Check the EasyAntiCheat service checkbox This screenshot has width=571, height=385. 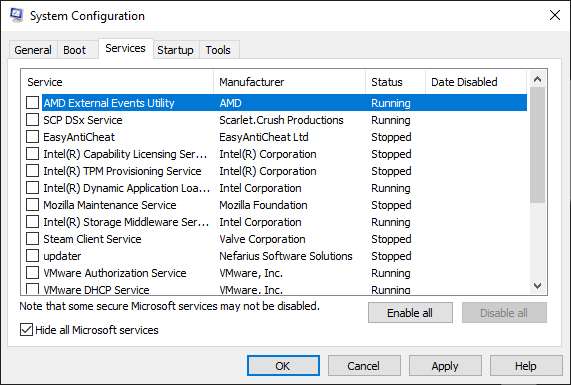[32, 137]
